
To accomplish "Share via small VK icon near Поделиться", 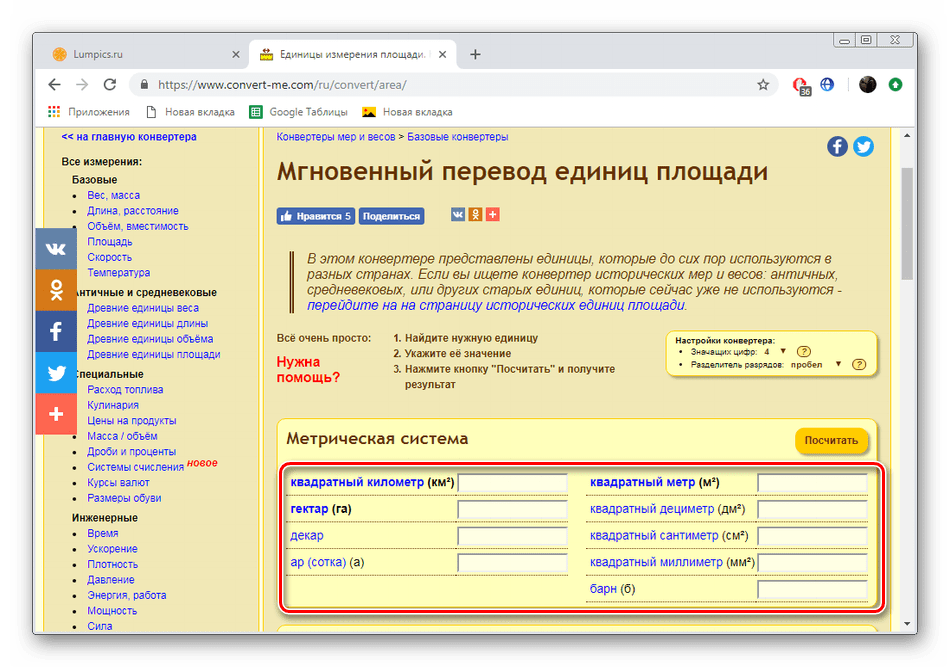I will click(x=458, y=214).
